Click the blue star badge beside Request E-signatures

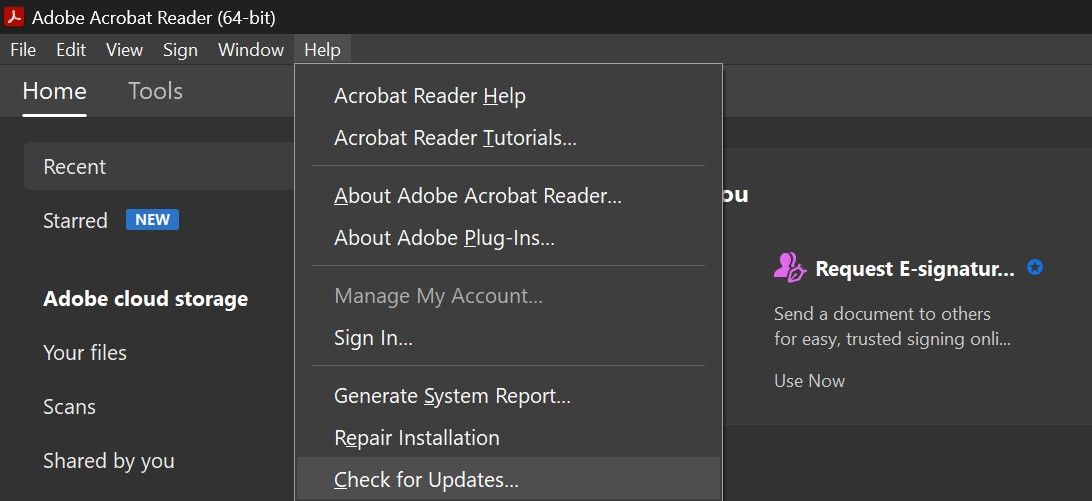click(1035, 267)
